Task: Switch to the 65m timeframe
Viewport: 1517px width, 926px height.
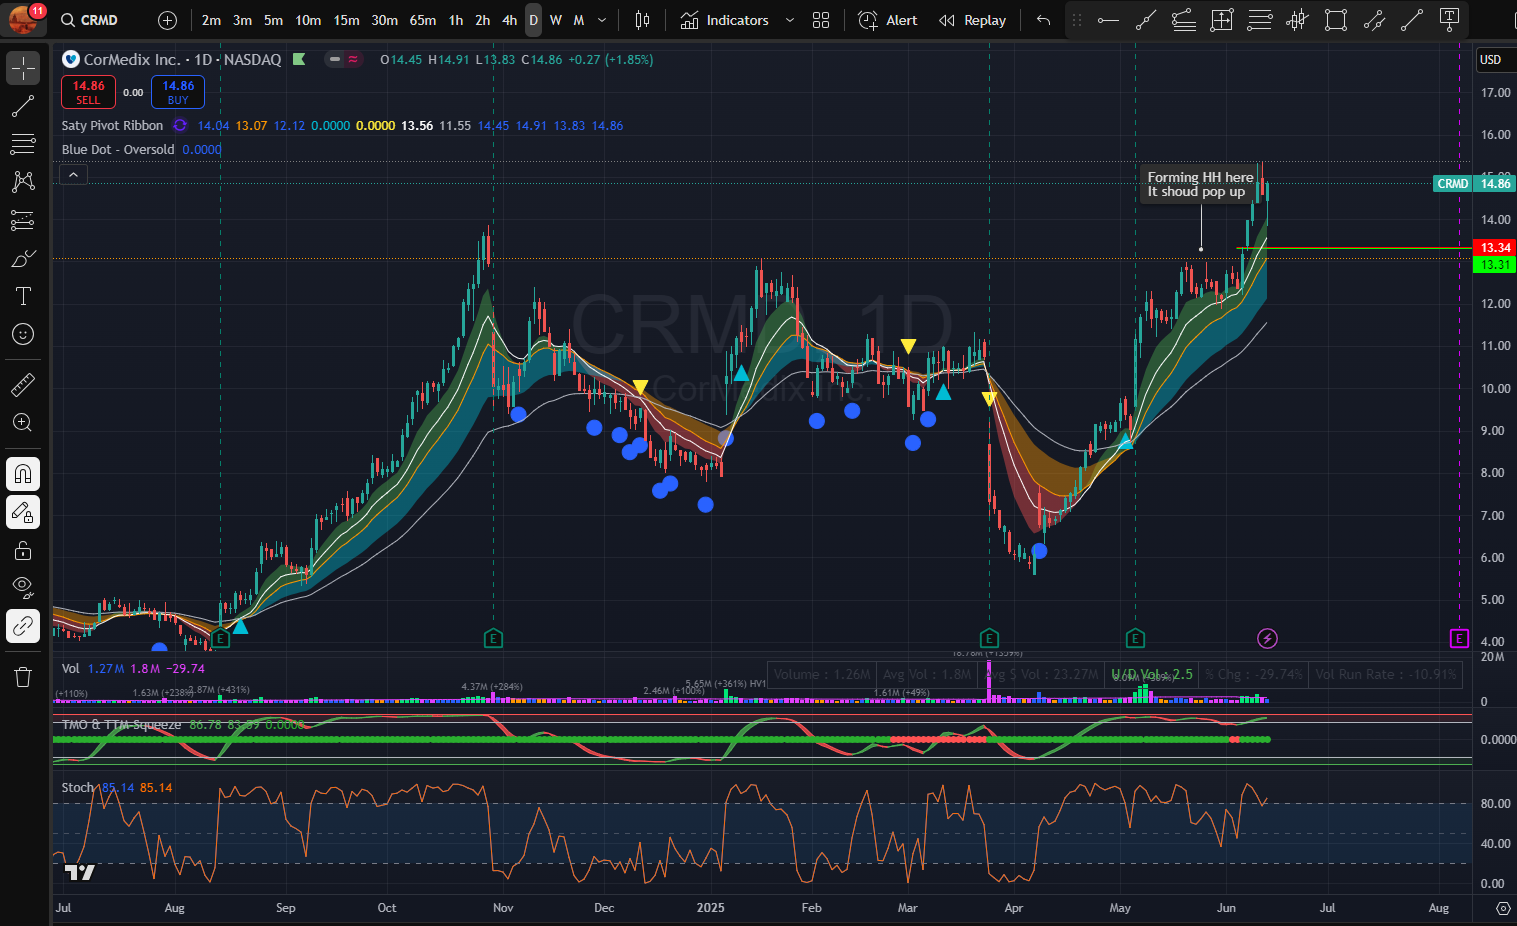Action: pyautogui.click(x=422, y=20)
